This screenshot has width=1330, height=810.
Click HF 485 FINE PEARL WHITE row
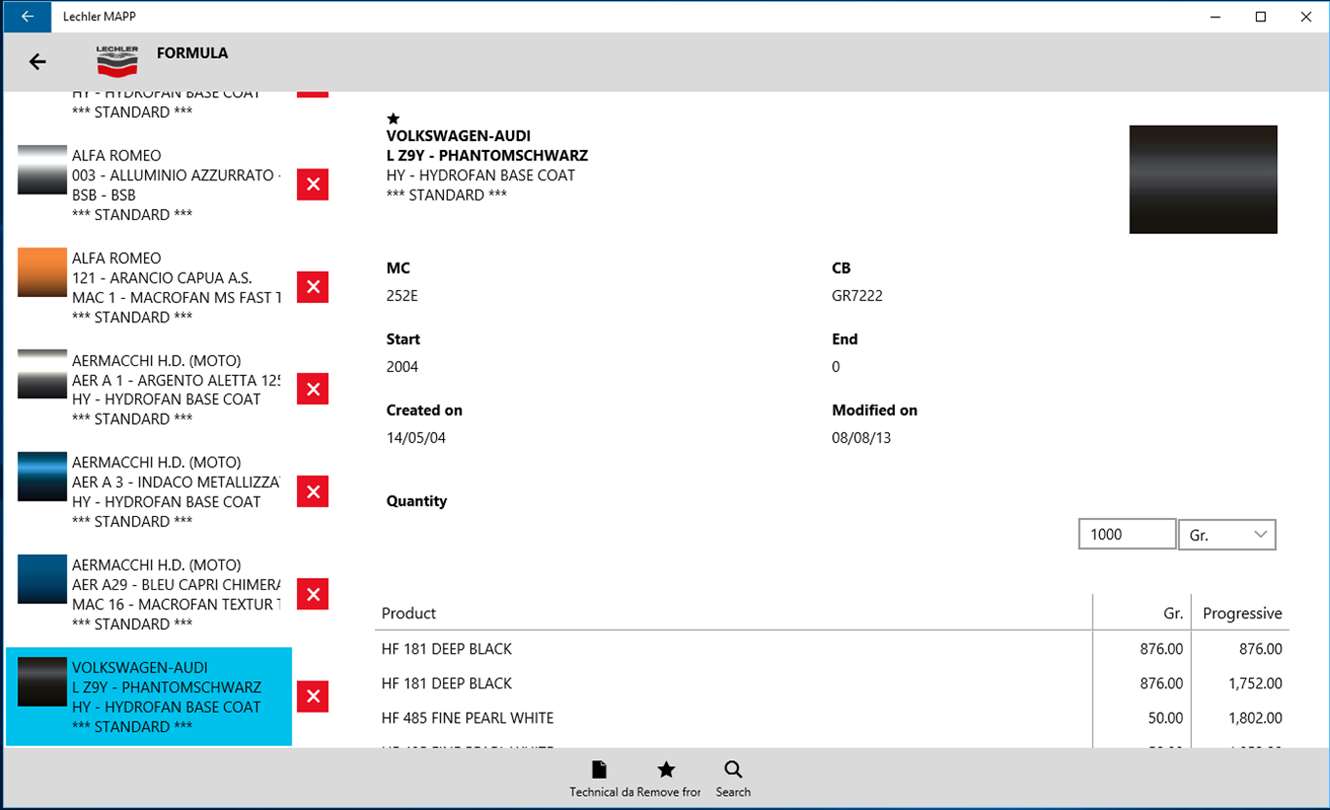(x=832, y=718)
